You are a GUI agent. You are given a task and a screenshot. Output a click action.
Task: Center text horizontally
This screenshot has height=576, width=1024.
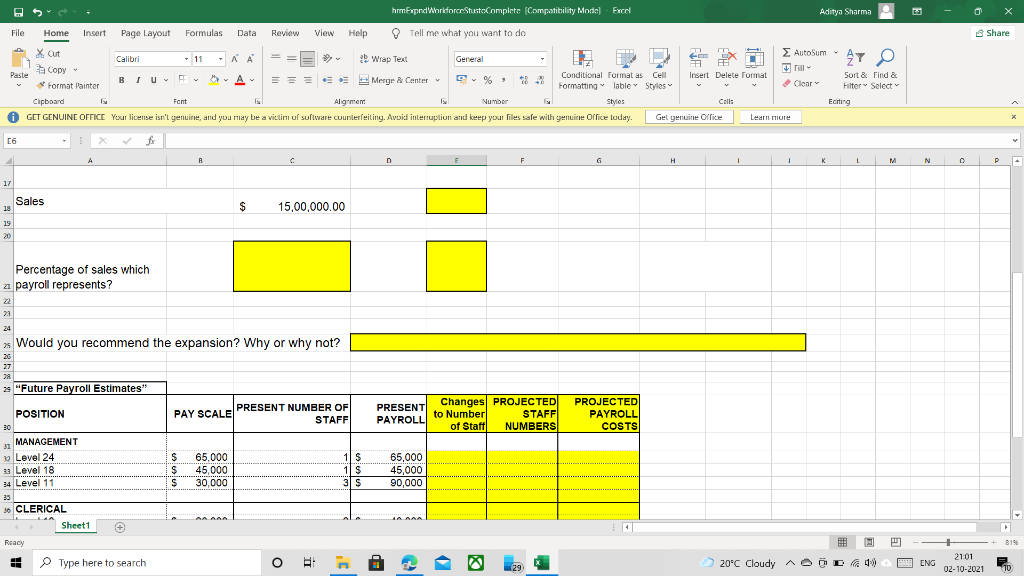[x=291, y=80]
